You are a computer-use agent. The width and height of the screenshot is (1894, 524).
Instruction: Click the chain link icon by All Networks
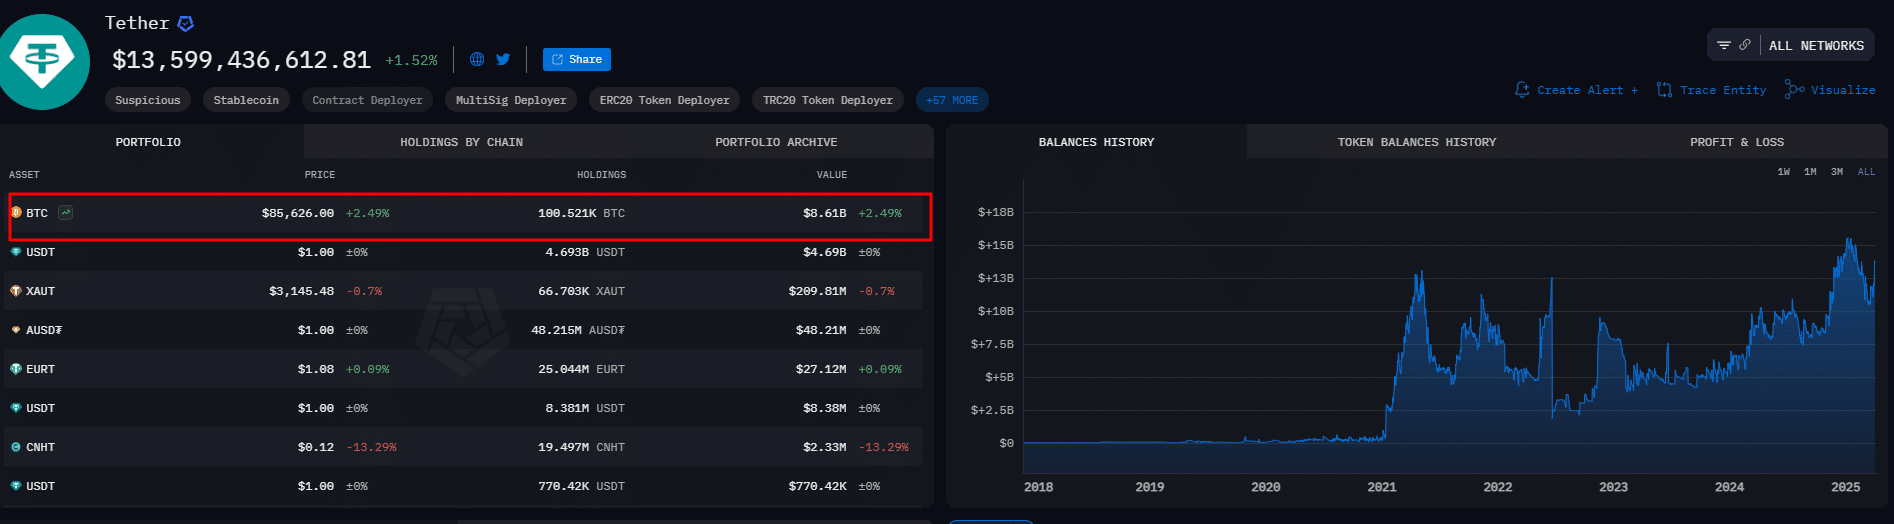[1745, 45]
